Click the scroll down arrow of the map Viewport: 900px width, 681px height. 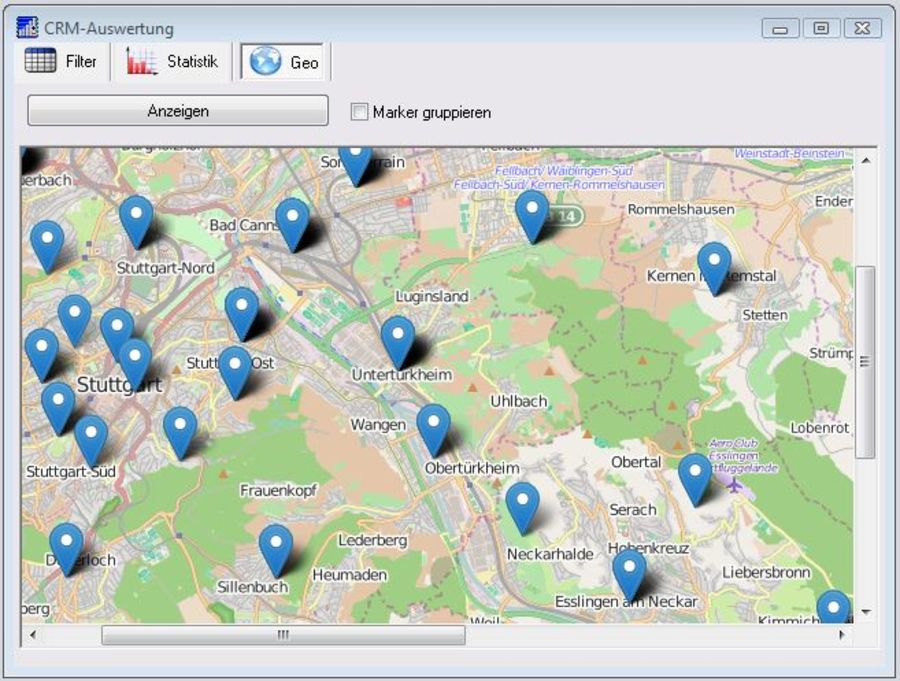(x=866, y=612)
